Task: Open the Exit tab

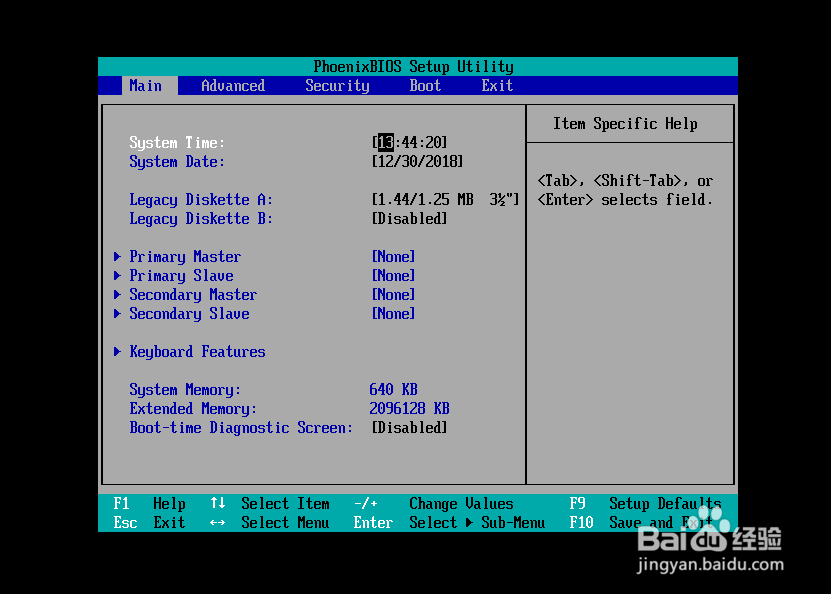Action: tap(497, 86)
